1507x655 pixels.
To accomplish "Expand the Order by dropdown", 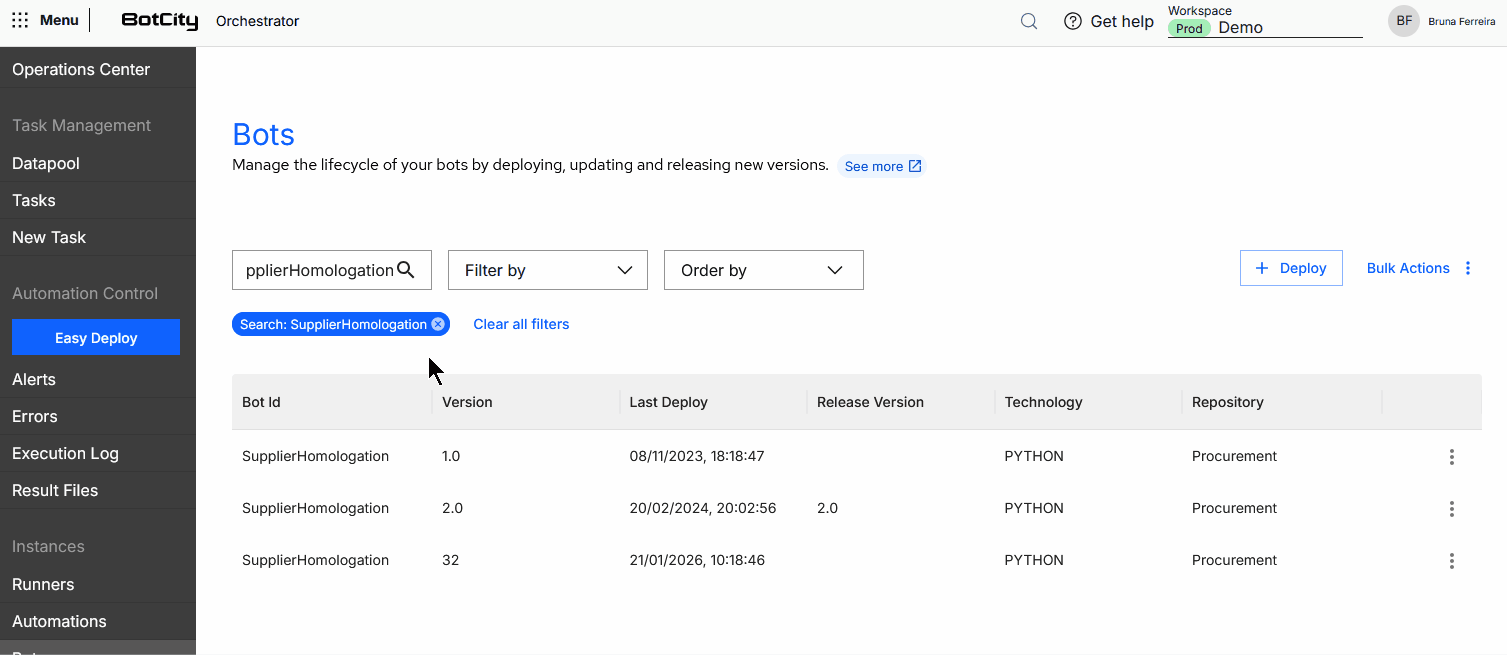I will click(764, 270).
